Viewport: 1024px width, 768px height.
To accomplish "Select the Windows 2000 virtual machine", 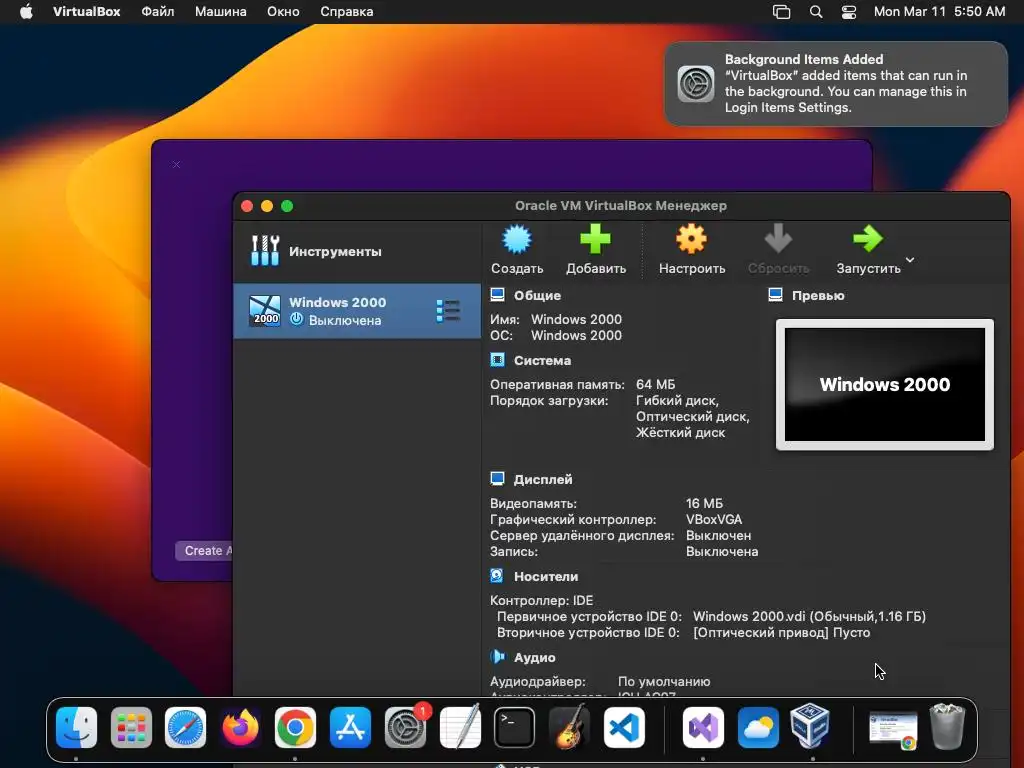I will [357, 311].
